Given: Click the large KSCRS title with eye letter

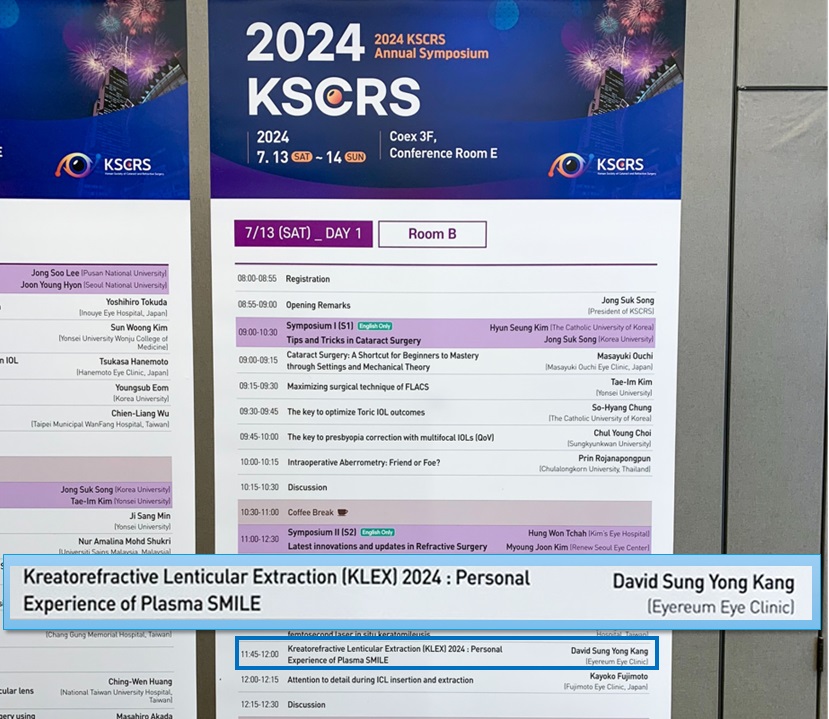Looking at the screenshot, I should [333, 98].
